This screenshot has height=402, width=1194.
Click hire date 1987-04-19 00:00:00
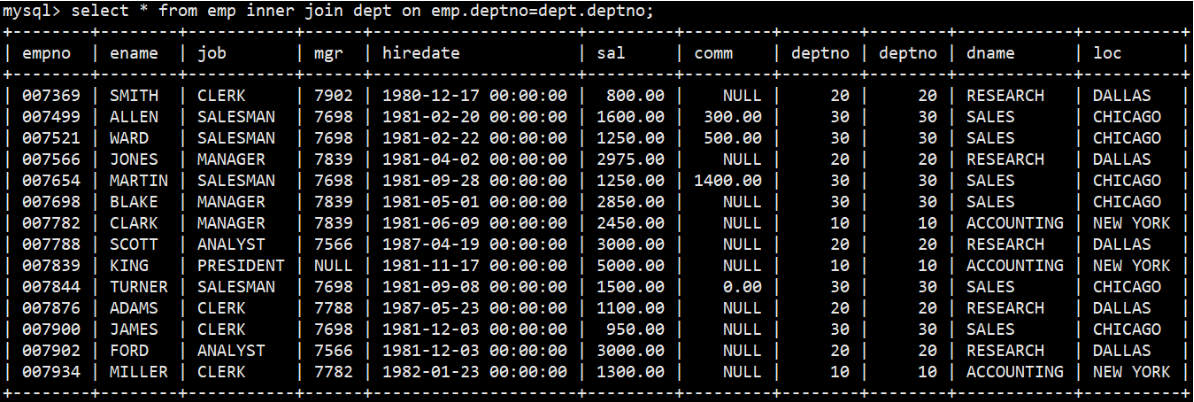[x=474, y=244]
